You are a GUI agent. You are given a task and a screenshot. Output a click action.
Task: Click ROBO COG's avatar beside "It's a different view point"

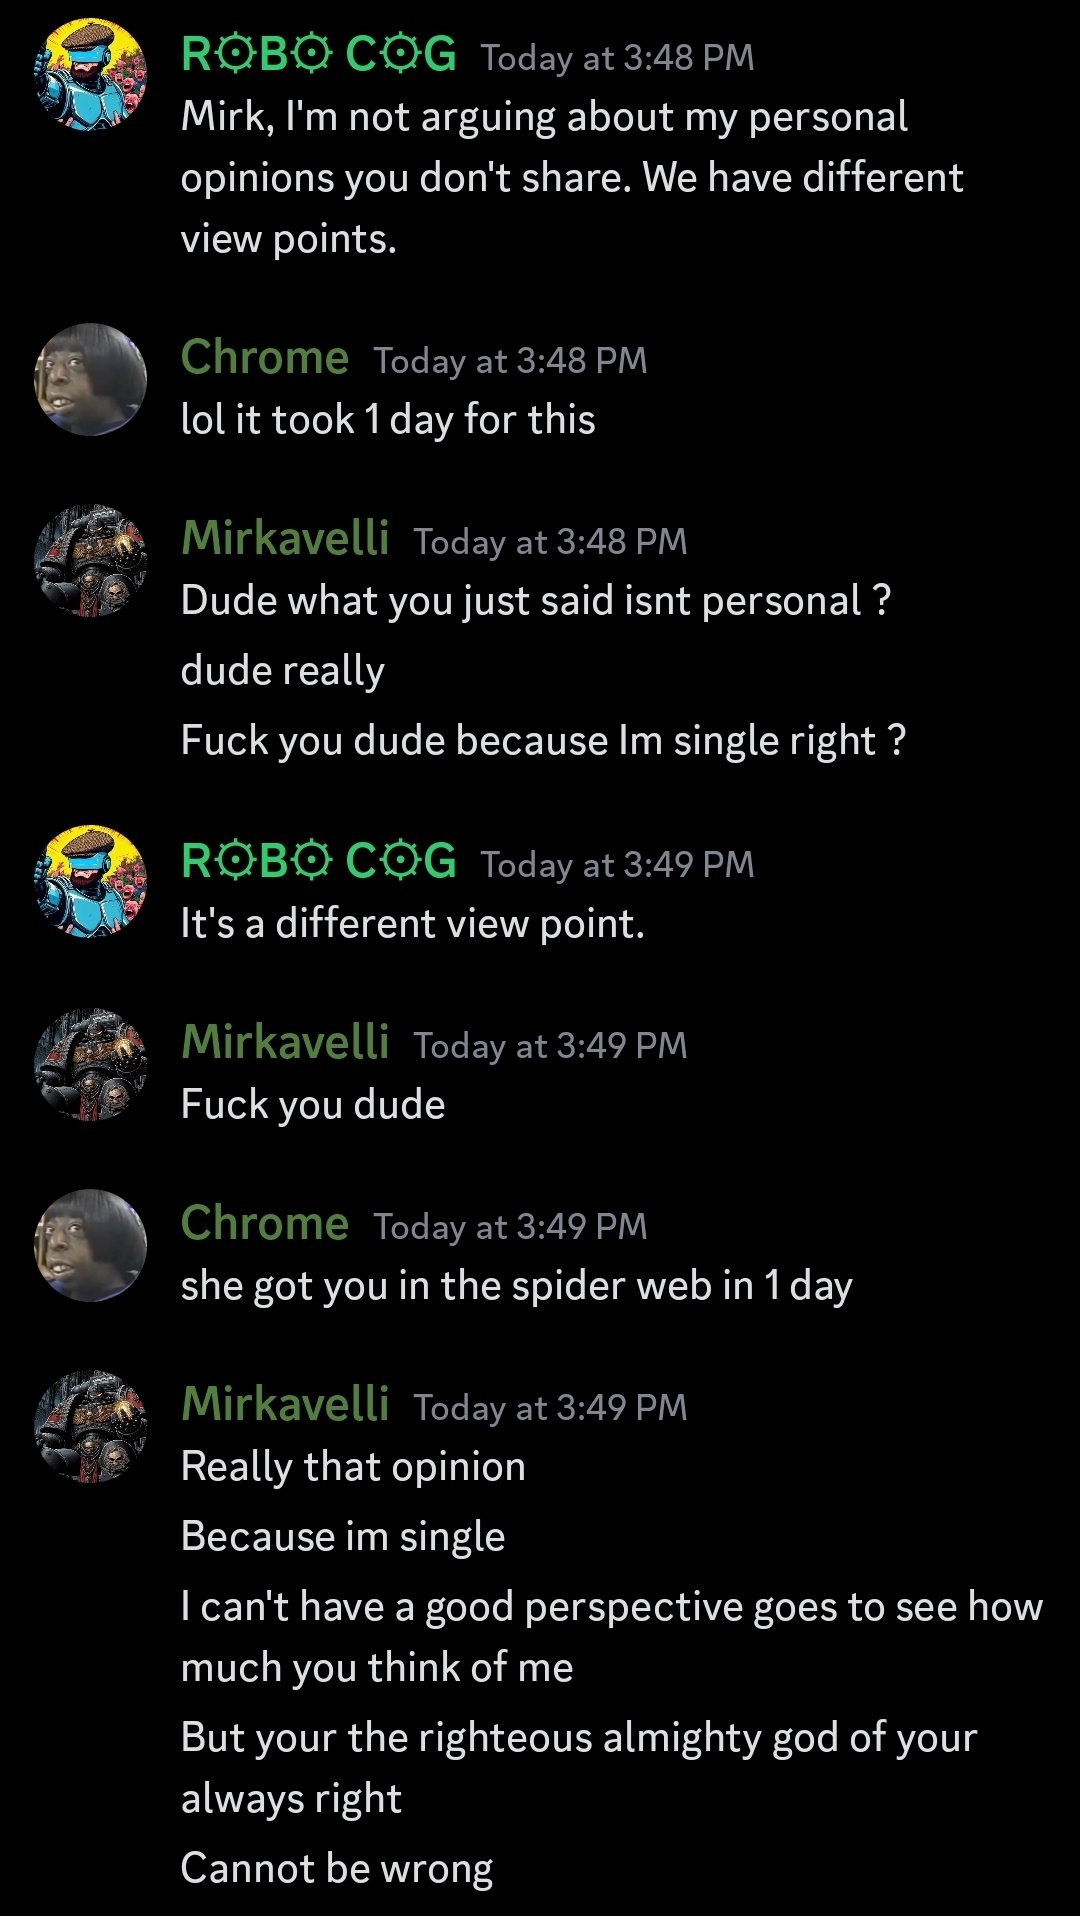pyautogui.click(x=91, y=881)
